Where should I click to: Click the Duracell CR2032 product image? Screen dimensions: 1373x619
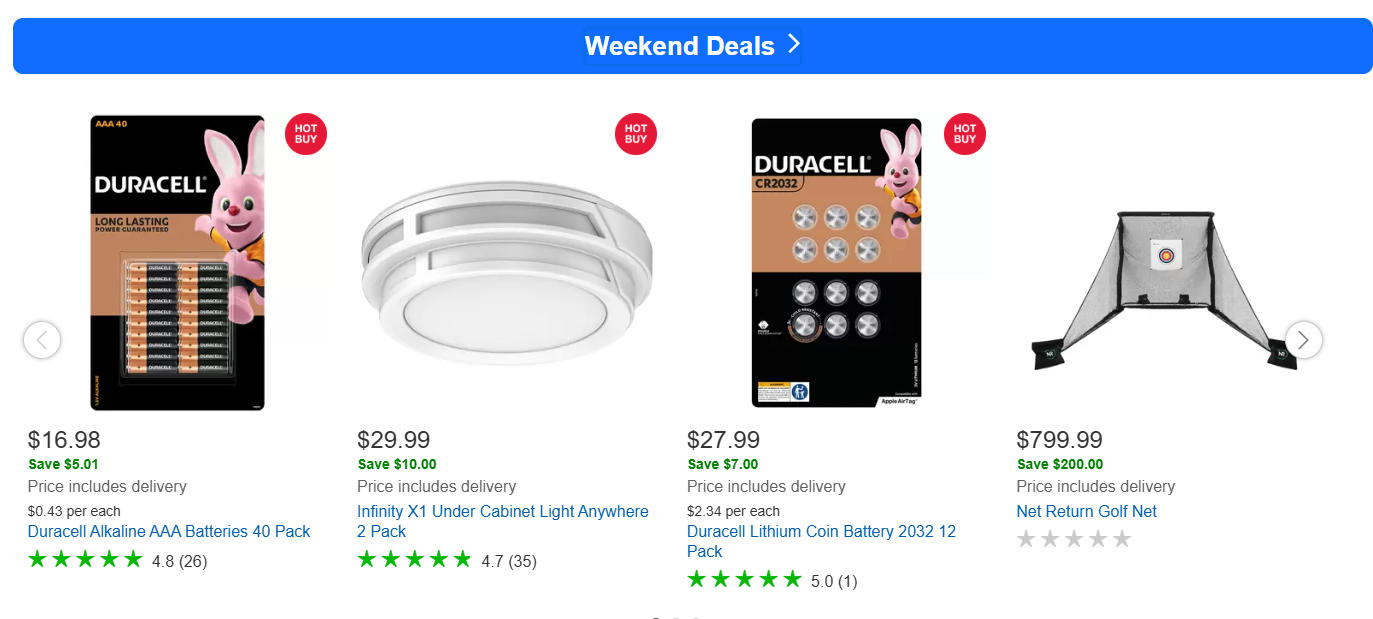tap(835, 263)
